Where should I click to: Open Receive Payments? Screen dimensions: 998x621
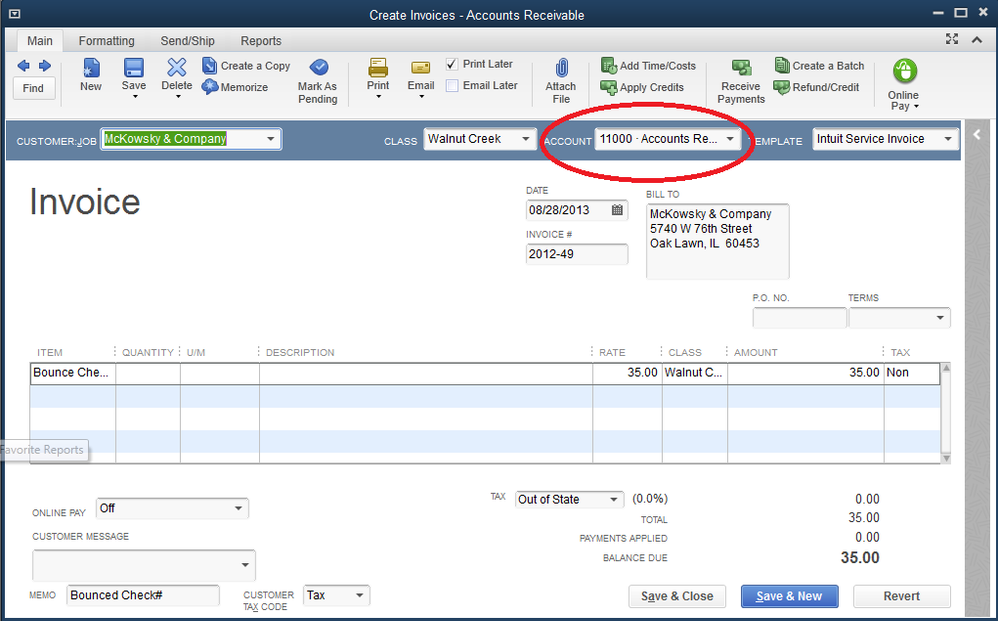[741, 81]
